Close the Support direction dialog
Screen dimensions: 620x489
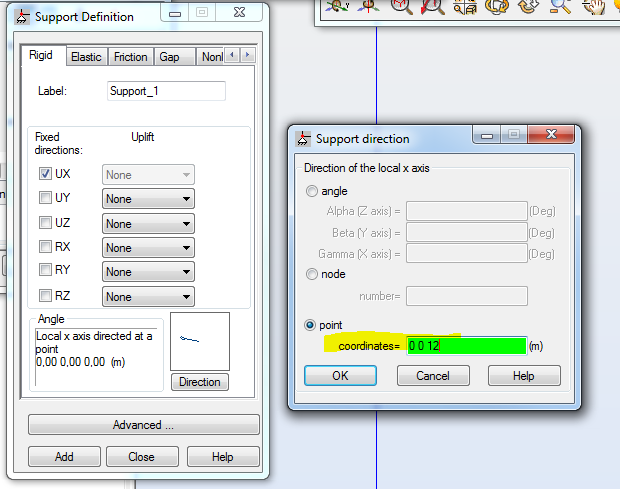pos(551,134)
